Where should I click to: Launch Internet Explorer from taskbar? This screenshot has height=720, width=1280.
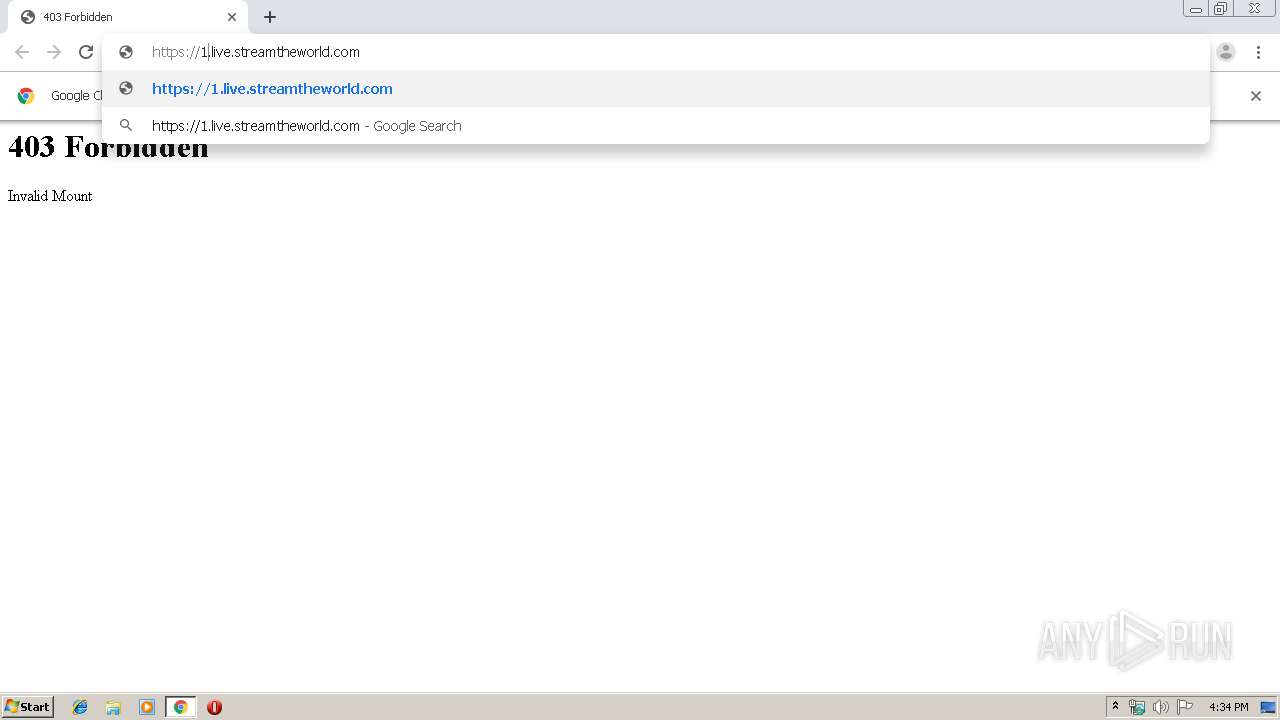(80, 707)
